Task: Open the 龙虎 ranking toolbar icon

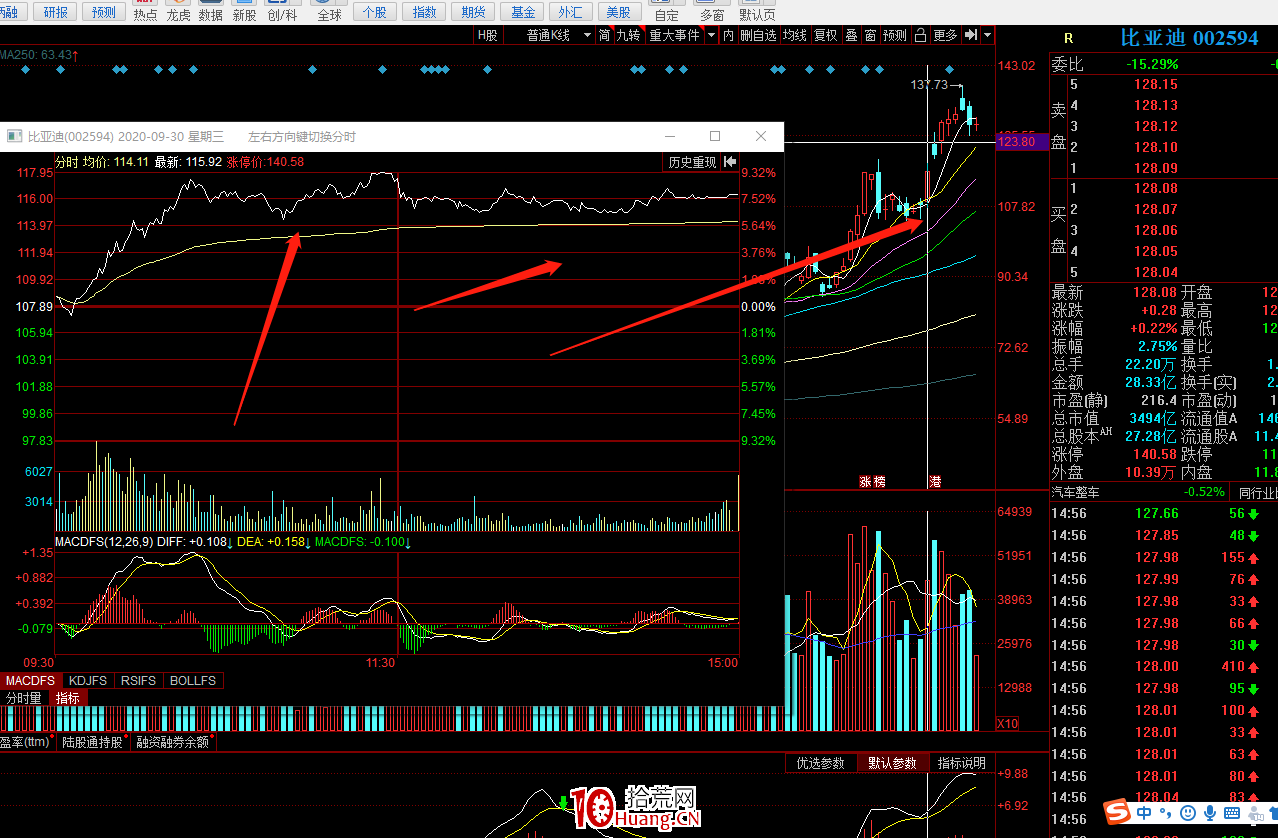Action: tap(178, 12)
